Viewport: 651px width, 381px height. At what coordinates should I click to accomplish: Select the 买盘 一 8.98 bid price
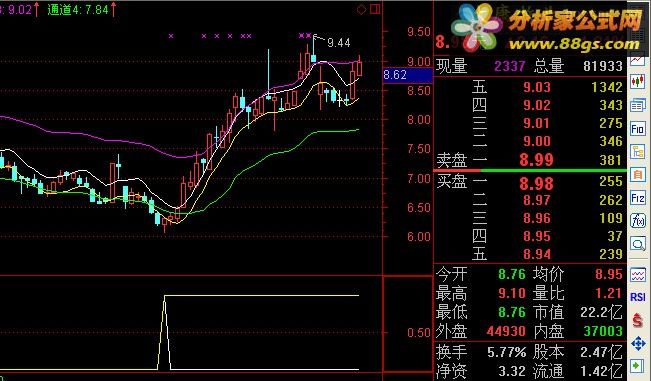[x=536, y=183]
